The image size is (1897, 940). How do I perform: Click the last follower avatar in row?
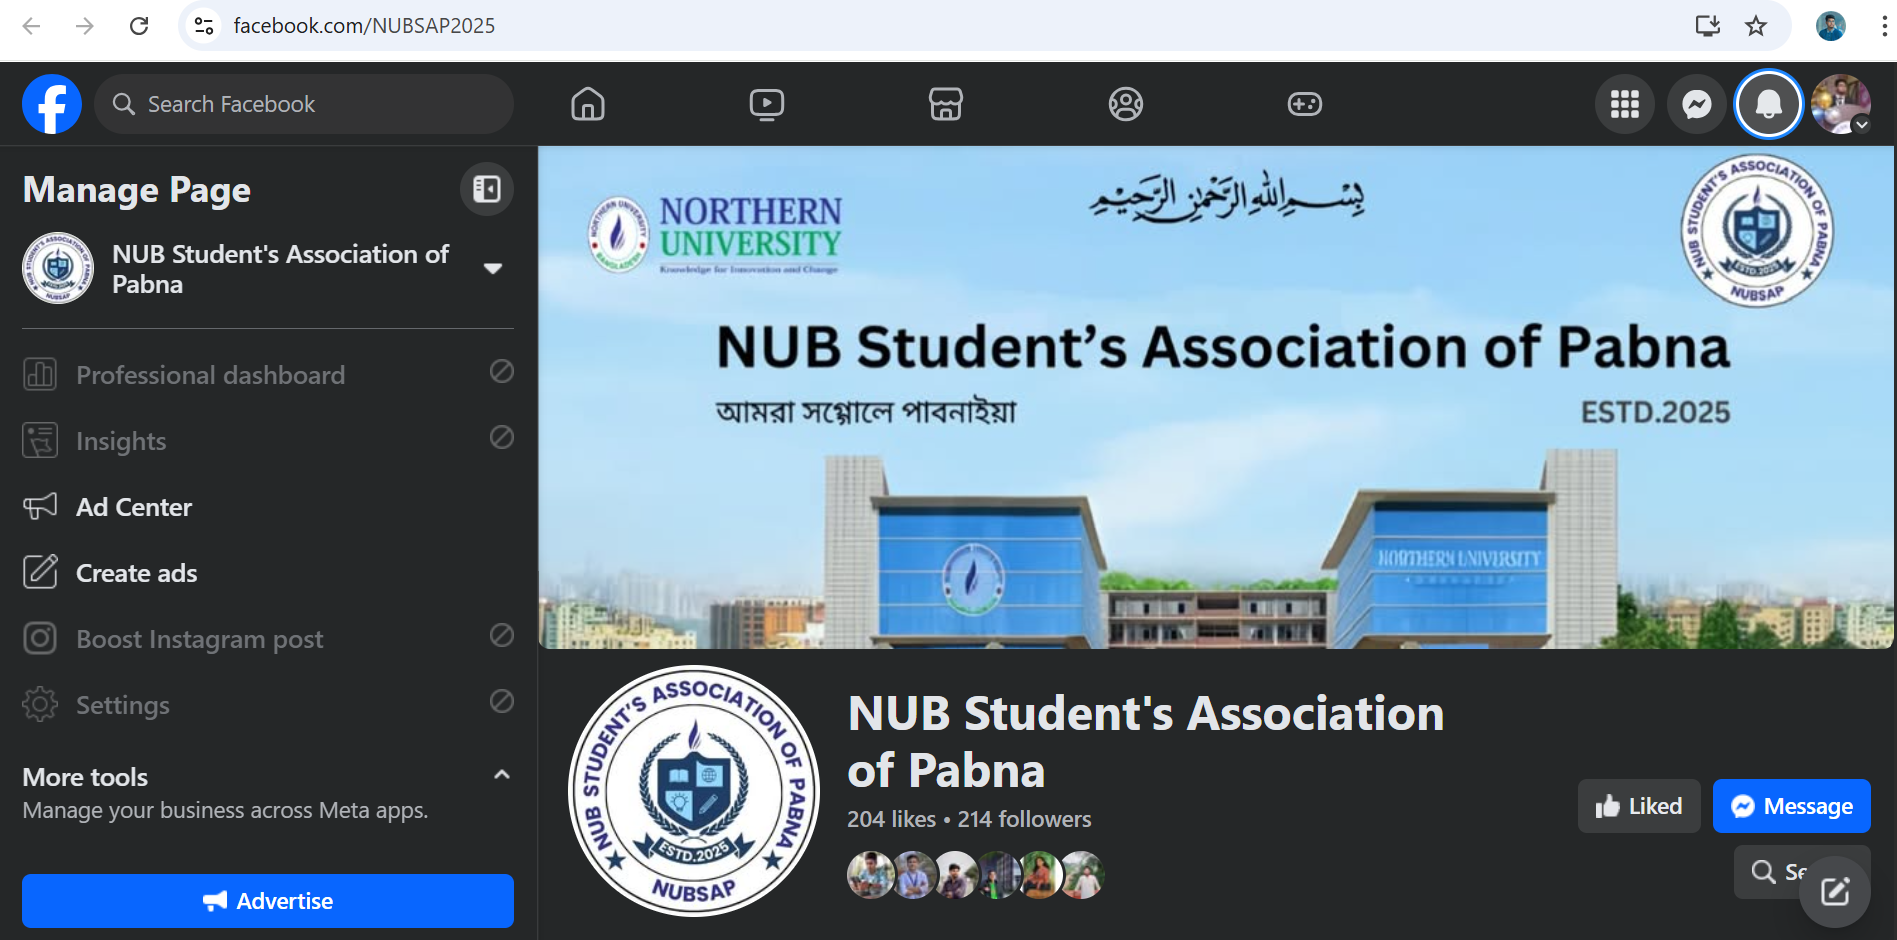(x=1081, y=875)
